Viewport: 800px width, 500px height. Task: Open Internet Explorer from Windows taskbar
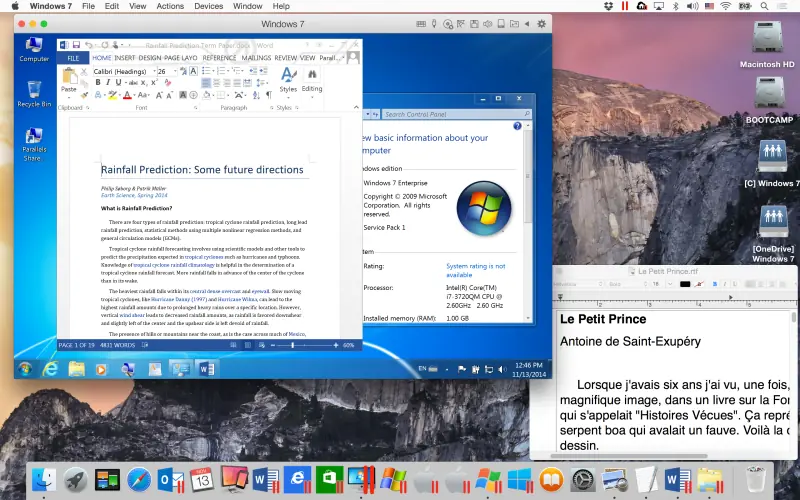pos(50,368)
